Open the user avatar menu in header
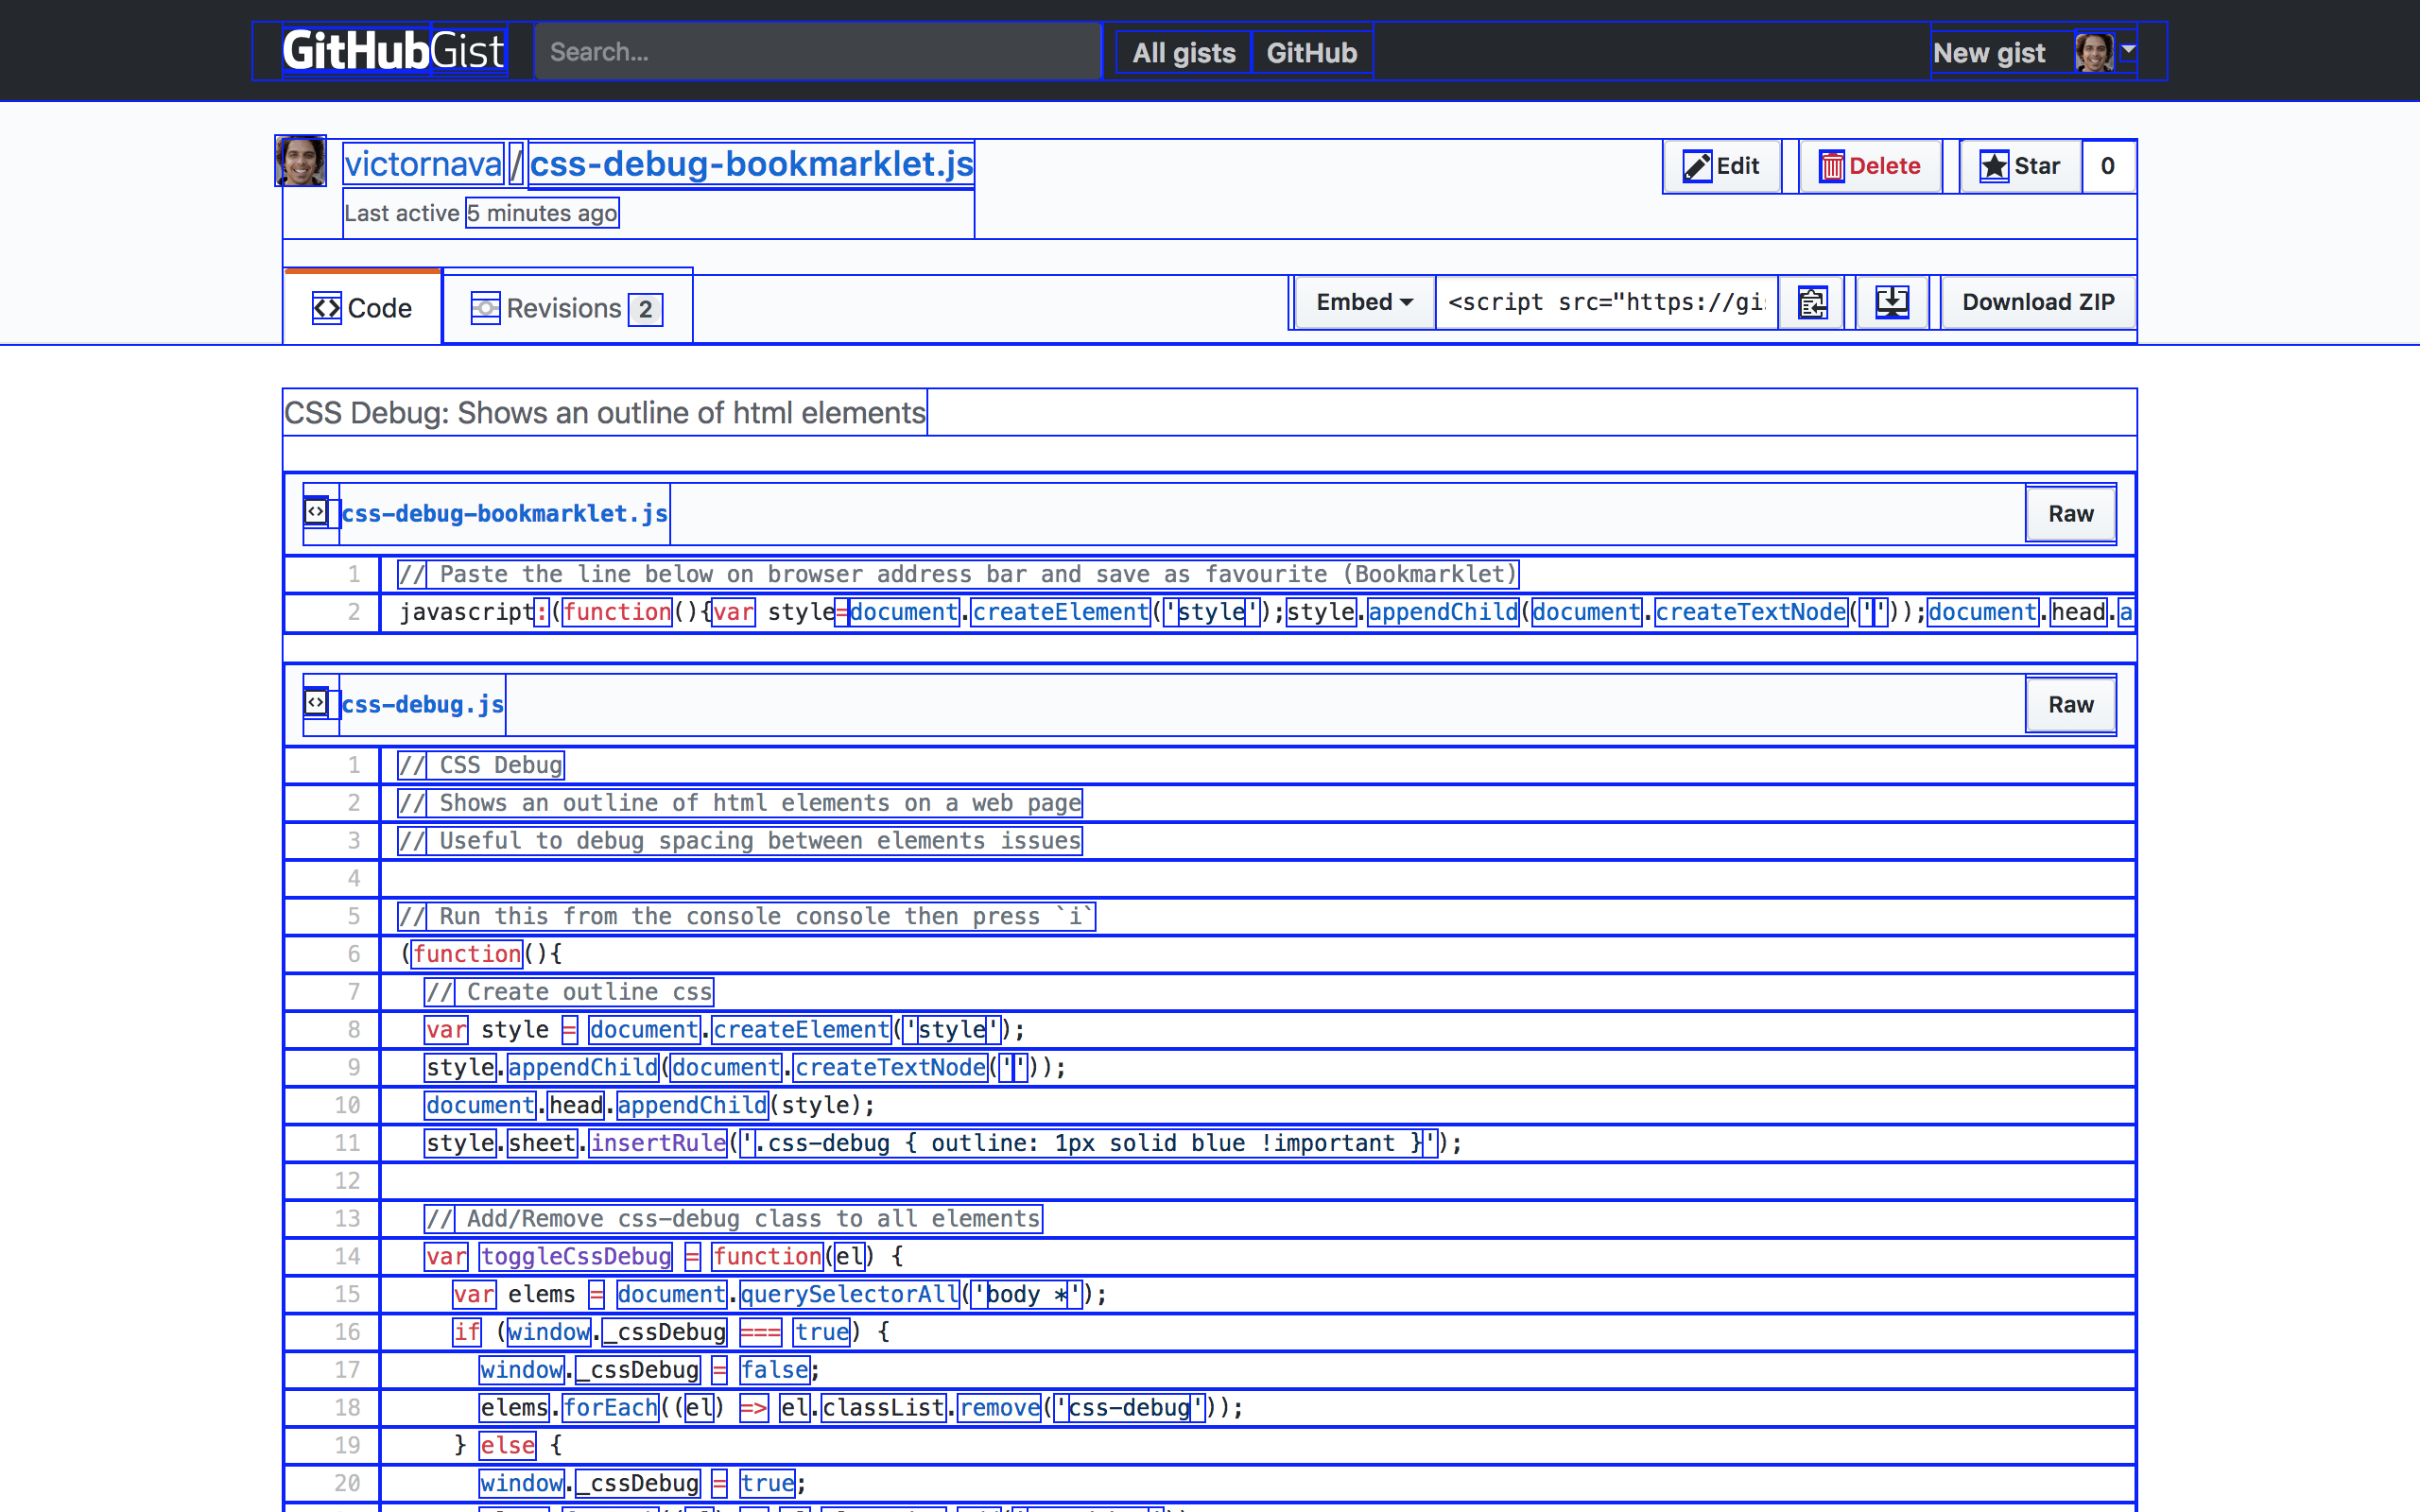 (x=2105, y=52)
